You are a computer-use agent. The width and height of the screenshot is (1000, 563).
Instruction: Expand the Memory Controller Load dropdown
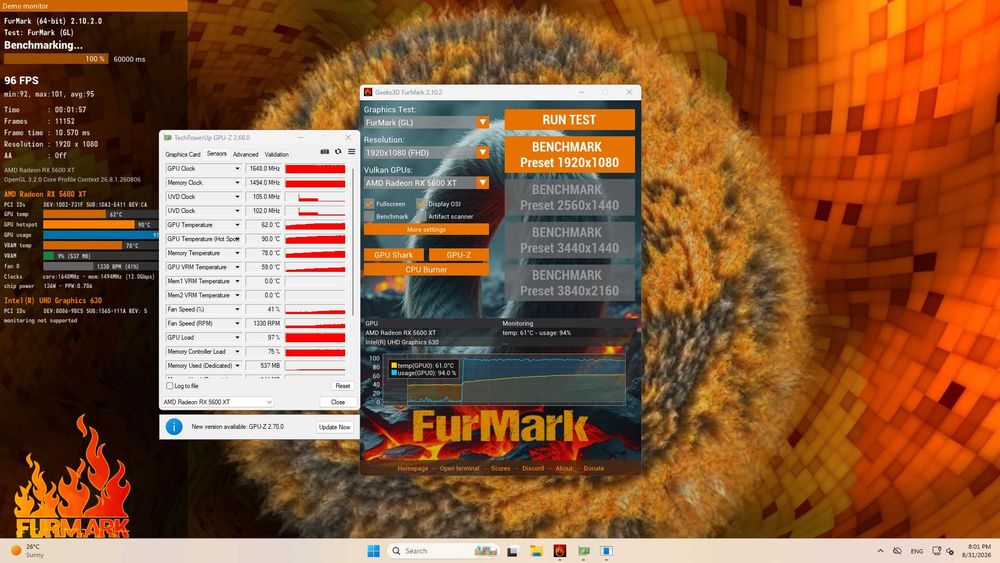(237, 351)
